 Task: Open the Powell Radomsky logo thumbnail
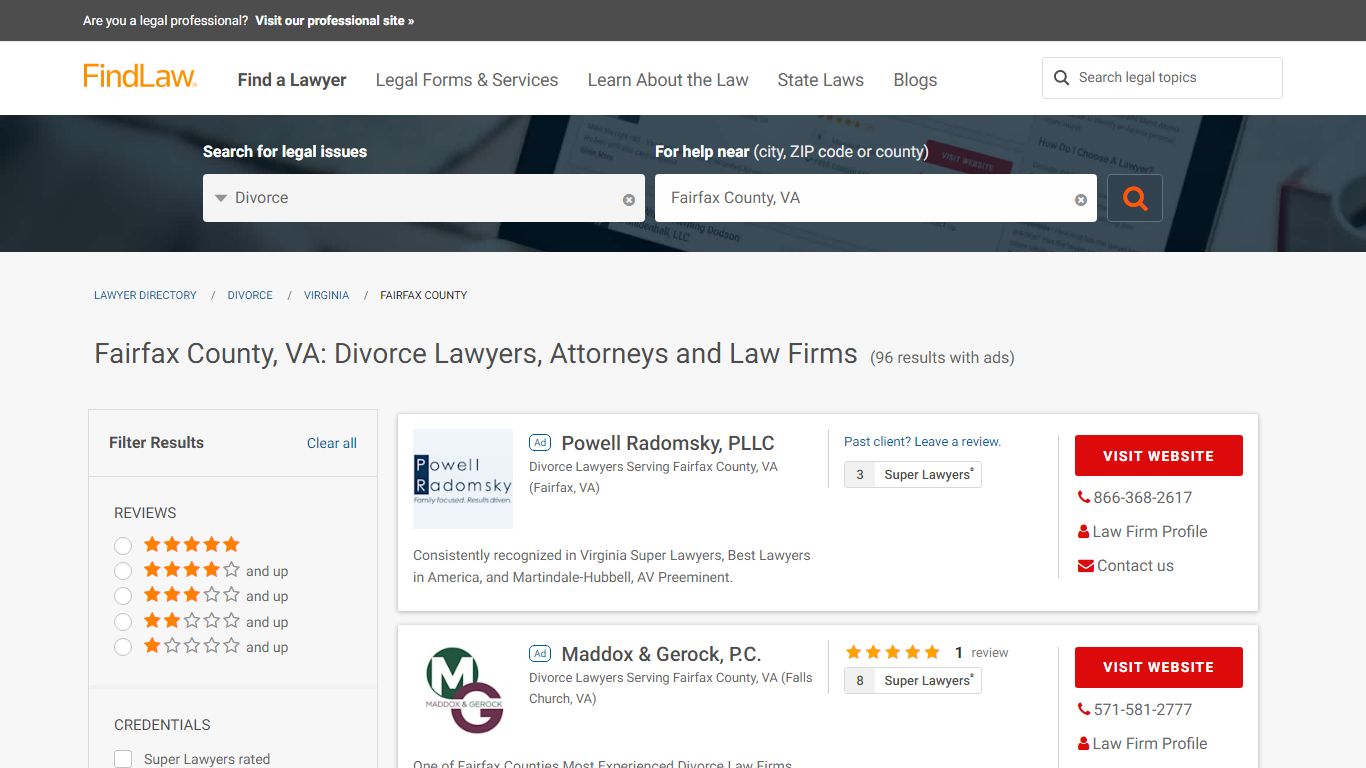click(x=463, y=479)
